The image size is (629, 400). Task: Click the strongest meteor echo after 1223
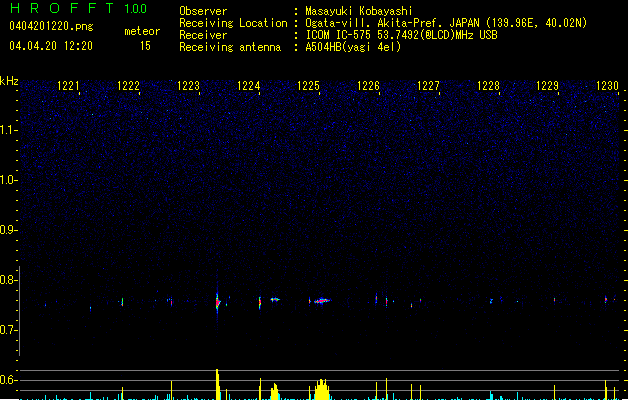pyautogui.click(x=217, y=302)
